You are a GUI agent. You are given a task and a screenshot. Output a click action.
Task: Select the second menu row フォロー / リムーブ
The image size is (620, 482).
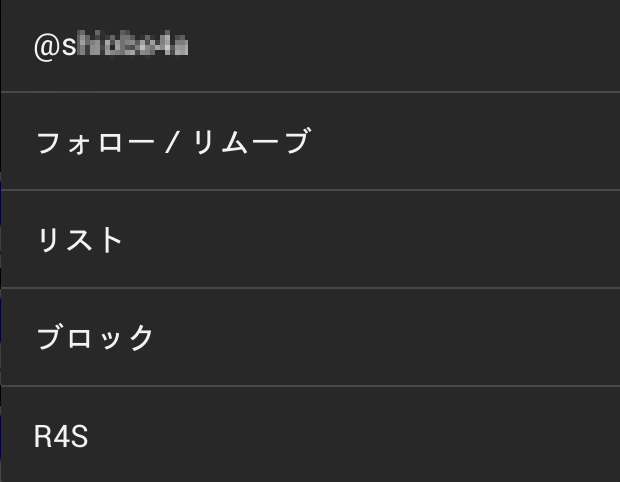pyautogui.click(x=310, y=142)
